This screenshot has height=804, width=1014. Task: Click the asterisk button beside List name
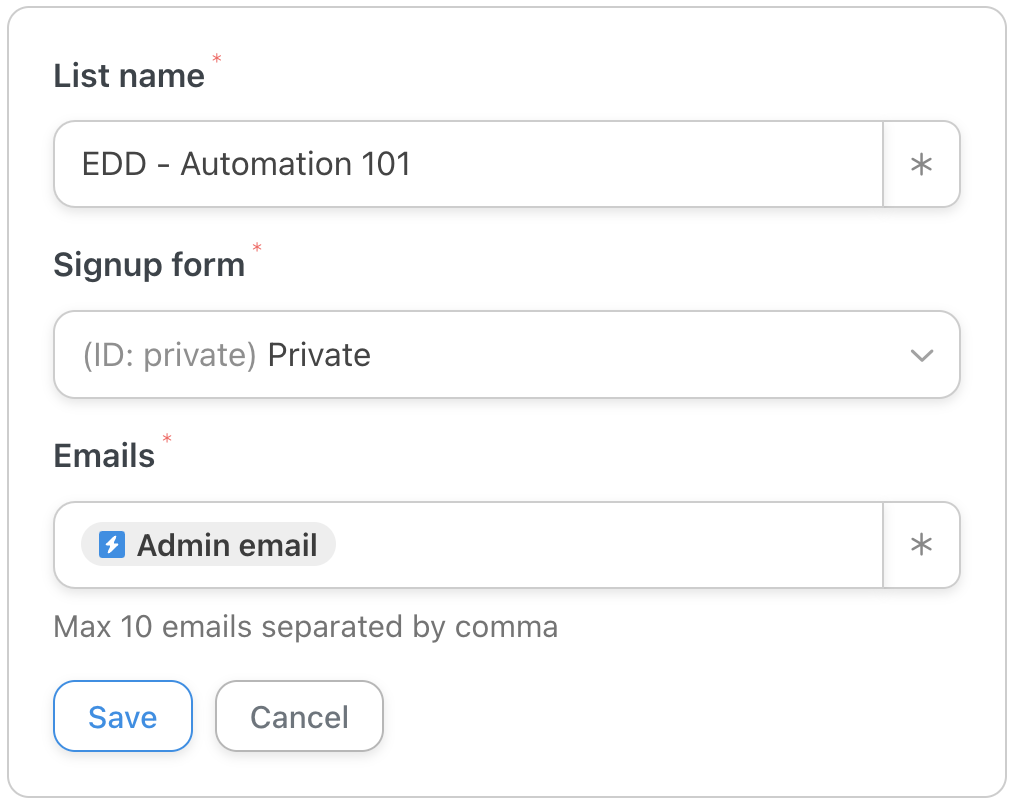(x=921, y=165)
